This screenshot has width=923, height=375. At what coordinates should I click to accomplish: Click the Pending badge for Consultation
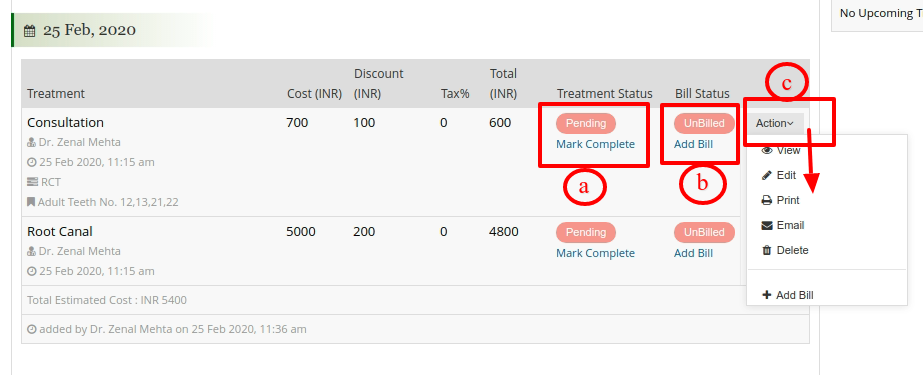tap(586, 124)
